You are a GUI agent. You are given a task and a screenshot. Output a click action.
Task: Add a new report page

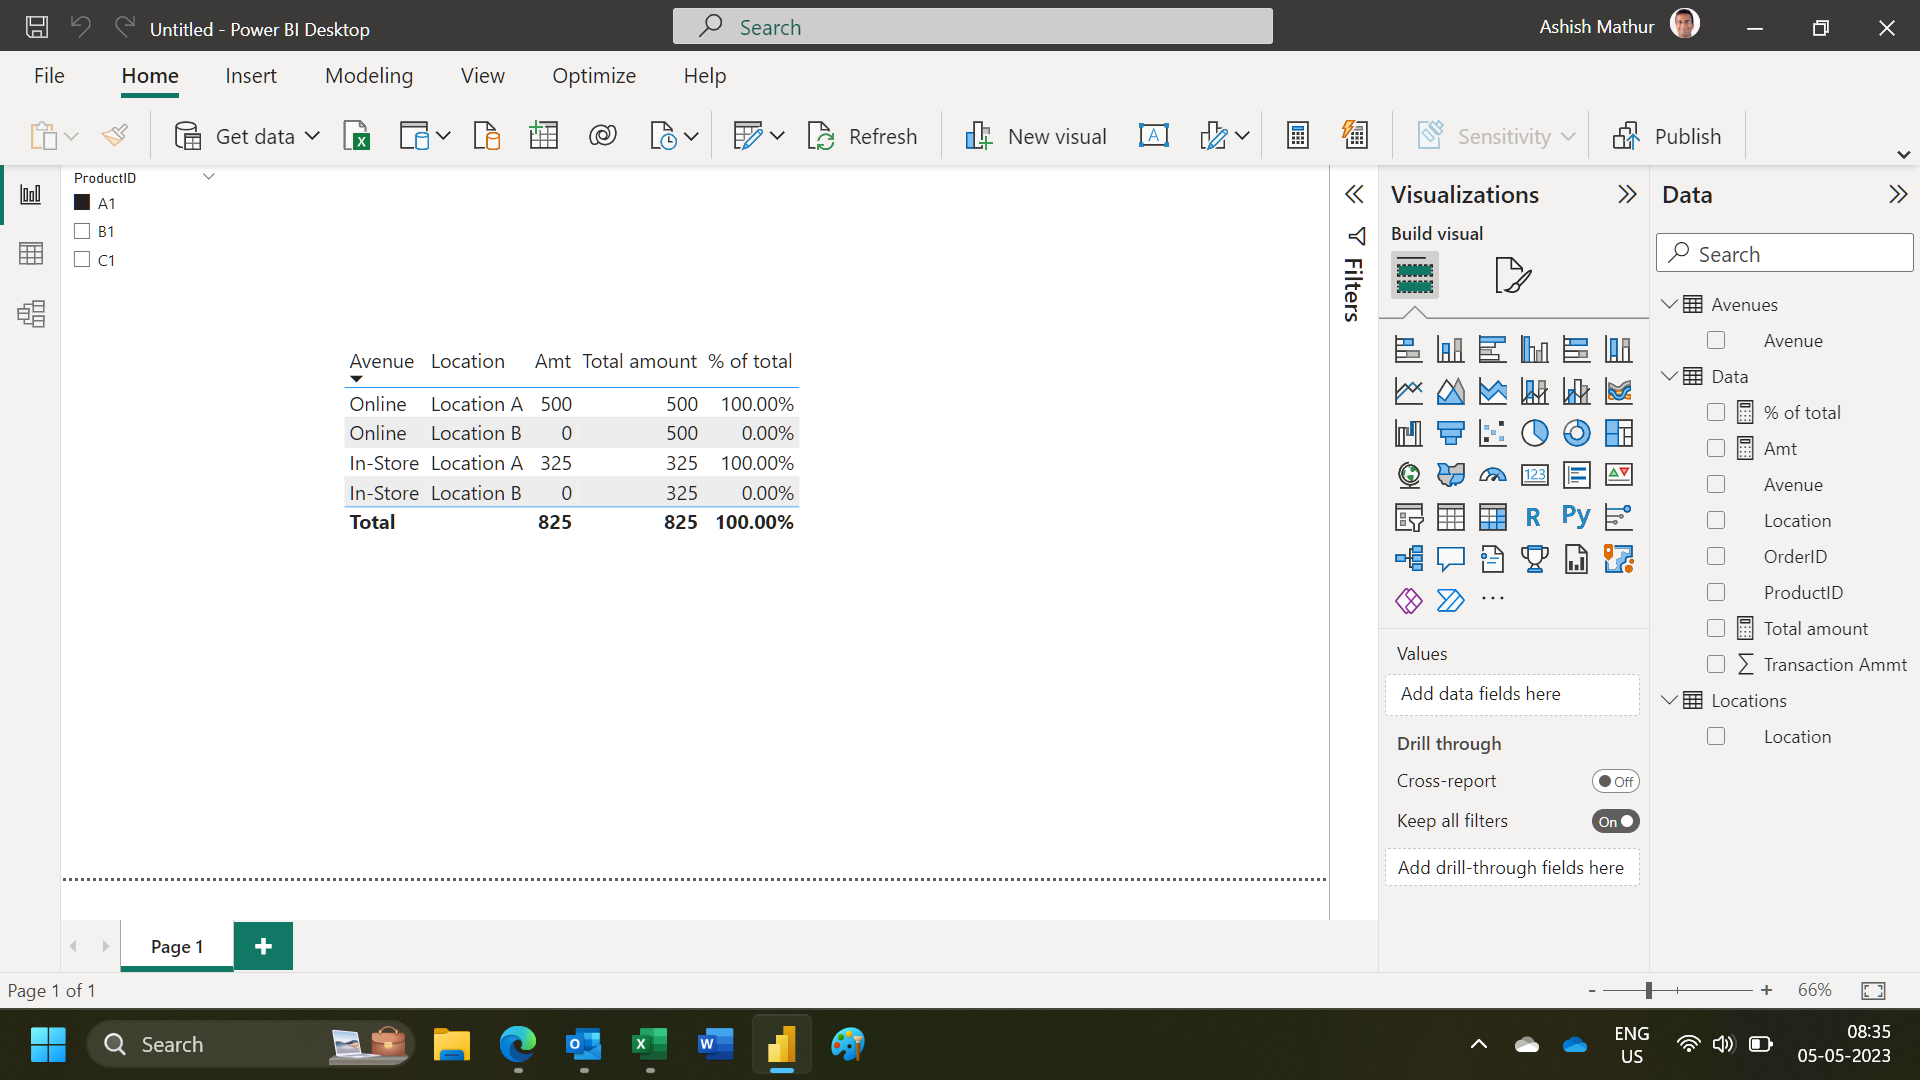point(263,946)
